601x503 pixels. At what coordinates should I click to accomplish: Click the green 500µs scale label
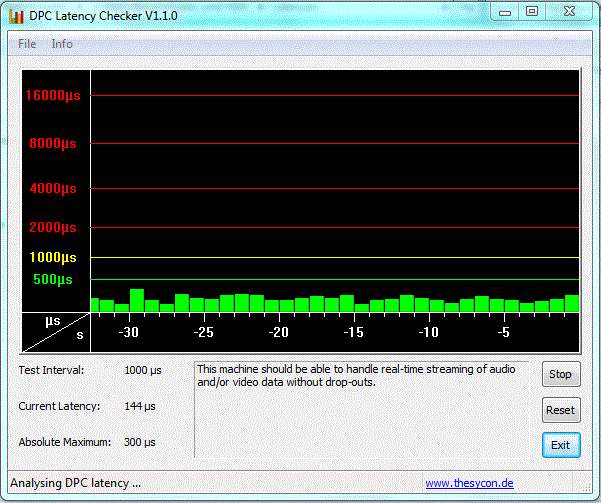(52, 279)
